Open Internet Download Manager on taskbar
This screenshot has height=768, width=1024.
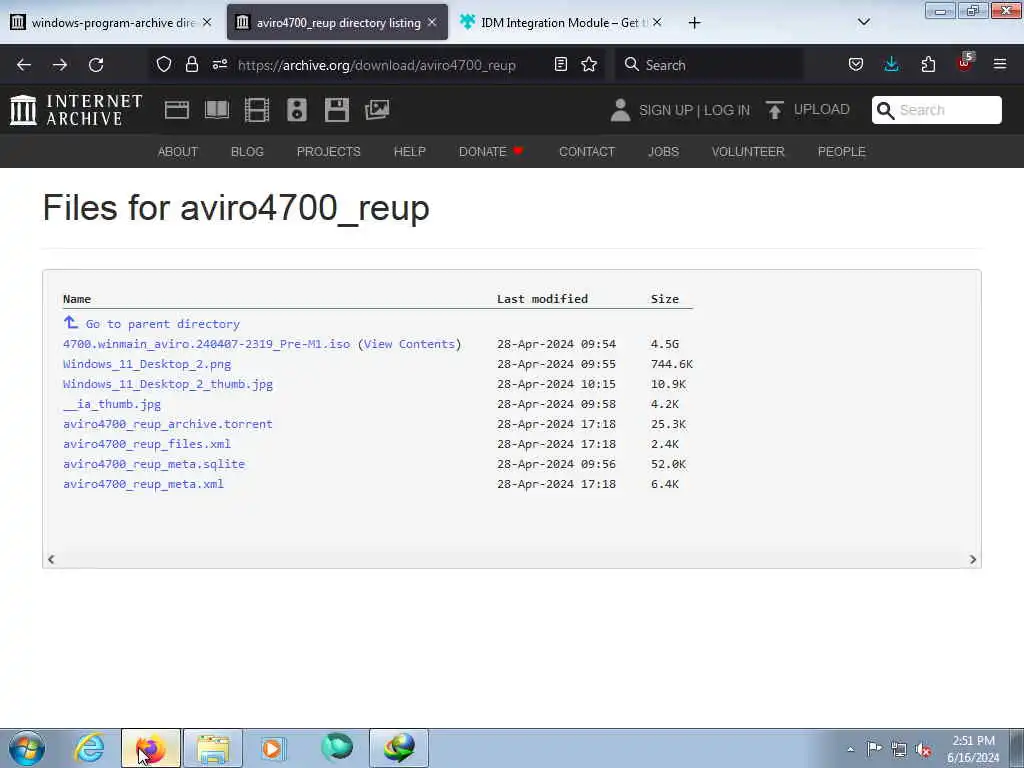[399, 748]
